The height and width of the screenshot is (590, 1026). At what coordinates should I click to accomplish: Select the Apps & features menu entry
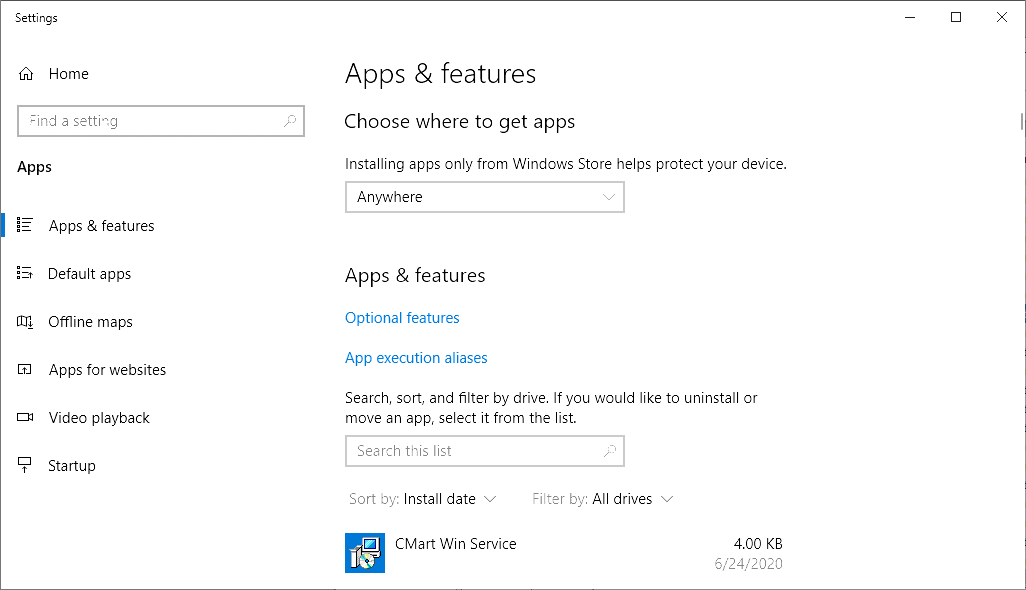[100, 225]
